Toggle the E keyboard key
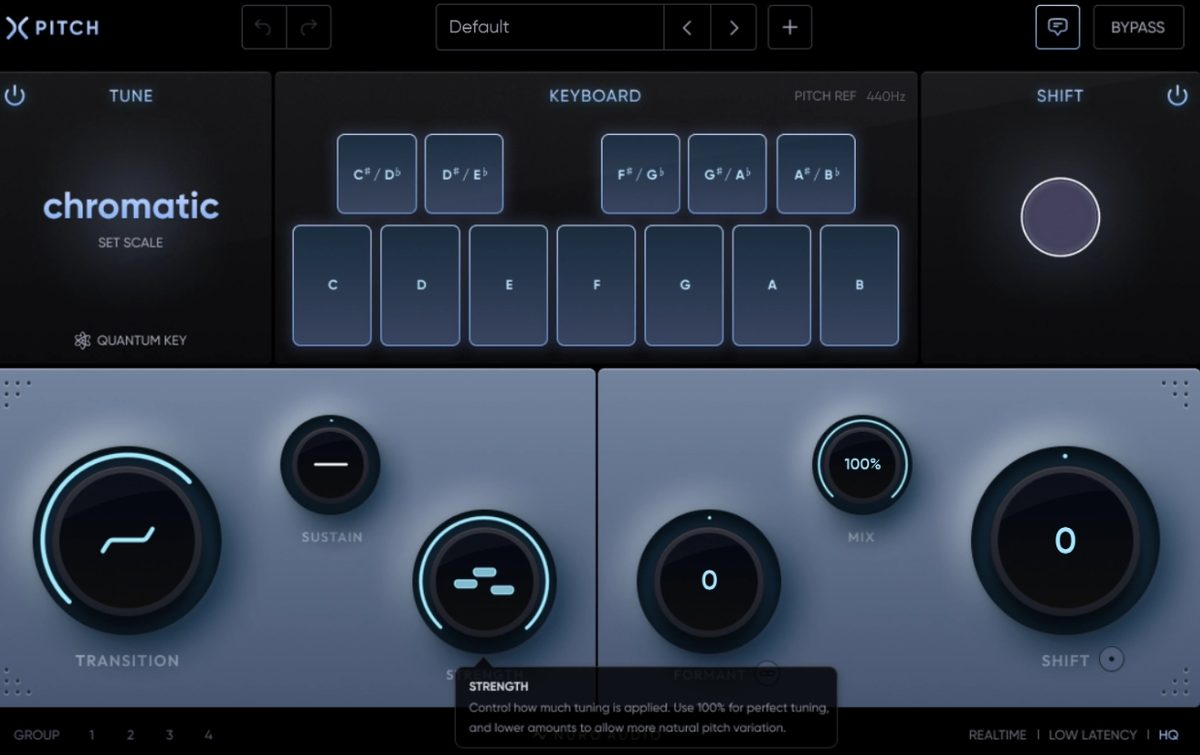The image size is (1200, 755). point(508,285)
